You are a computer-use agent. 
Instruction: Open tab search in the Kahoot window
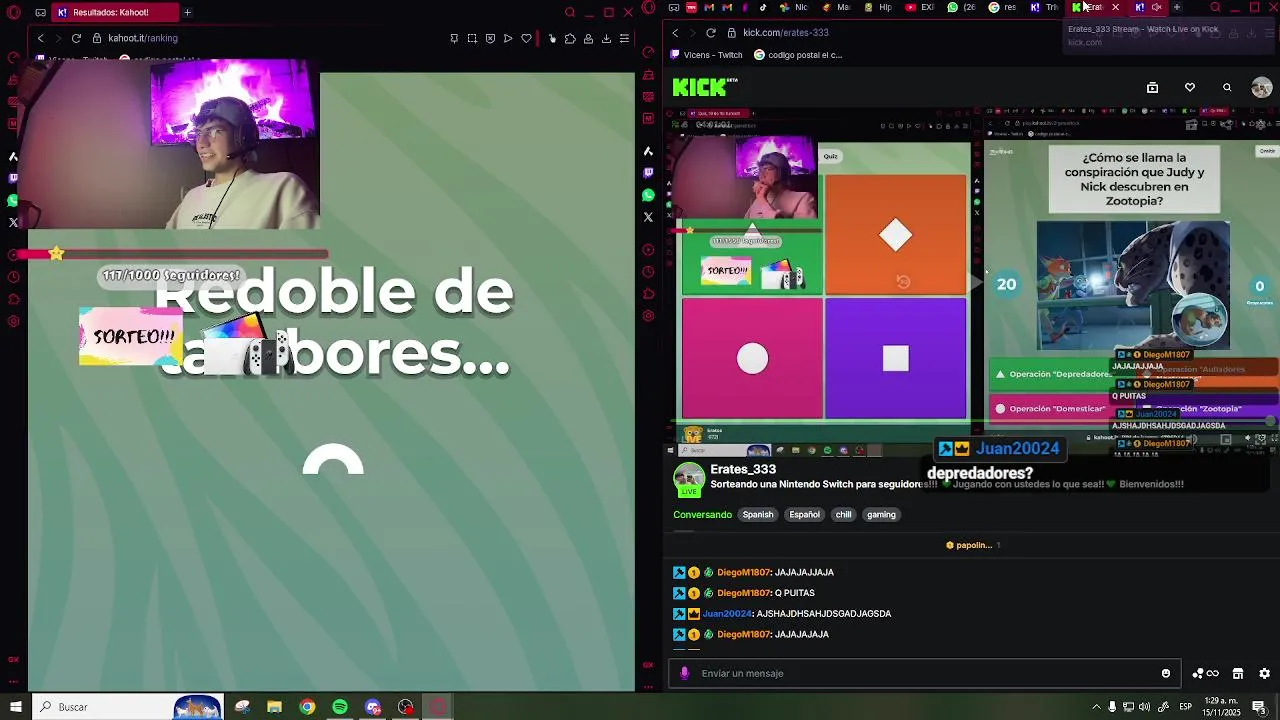(x=570, y=12)
